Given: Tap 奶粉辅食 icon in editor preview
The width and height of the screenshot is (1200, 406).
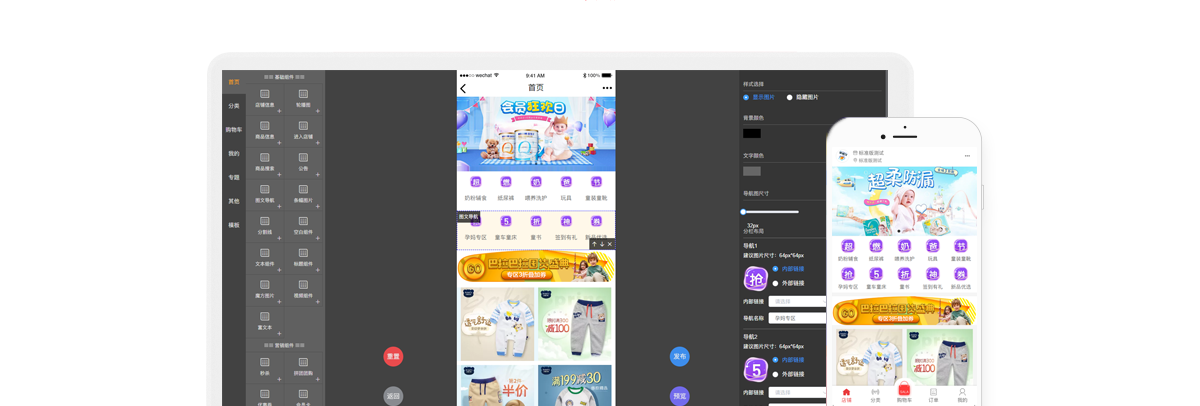Looking at the screenshot, I should pyautogui.click(x=476, y=188).
